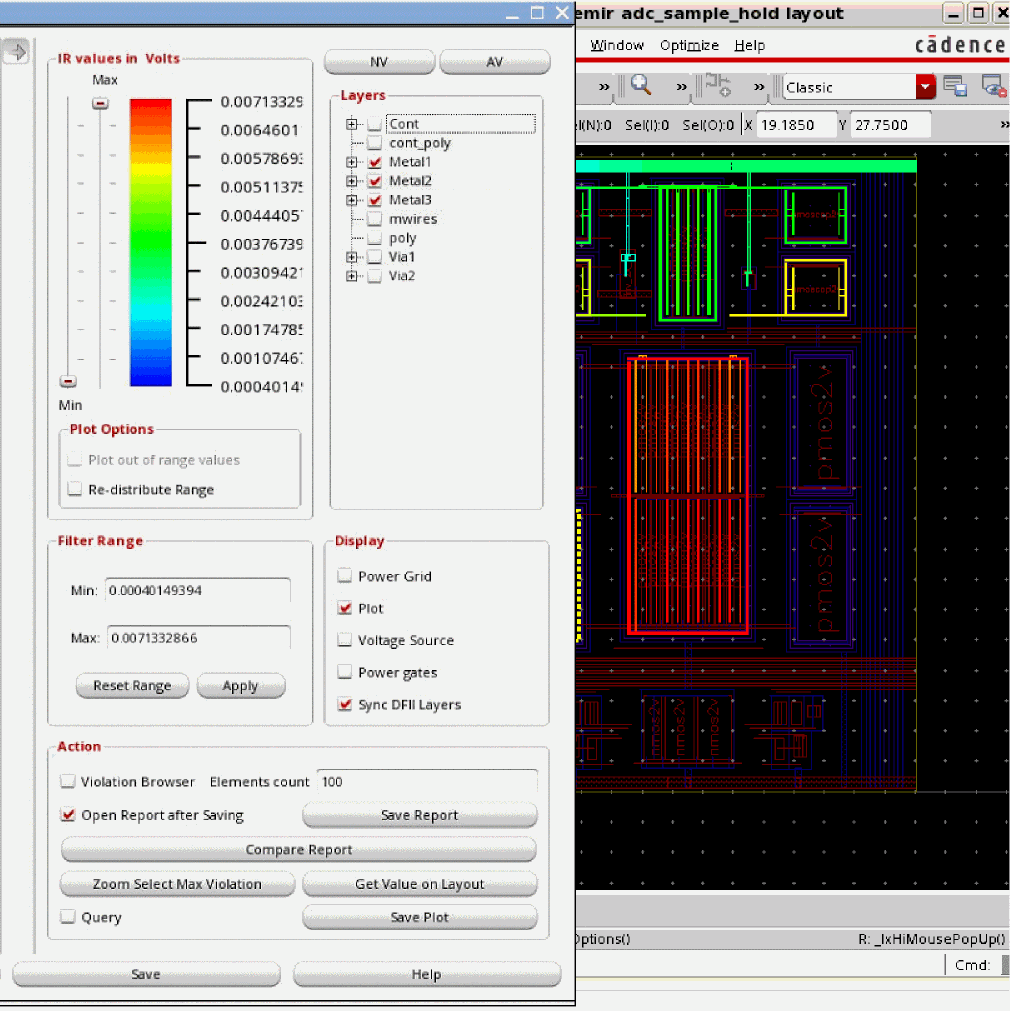The width and height of the screenshot is (1010, 1011).
Task: Click the Filter Range Min input field
Action: coord(197,591)
